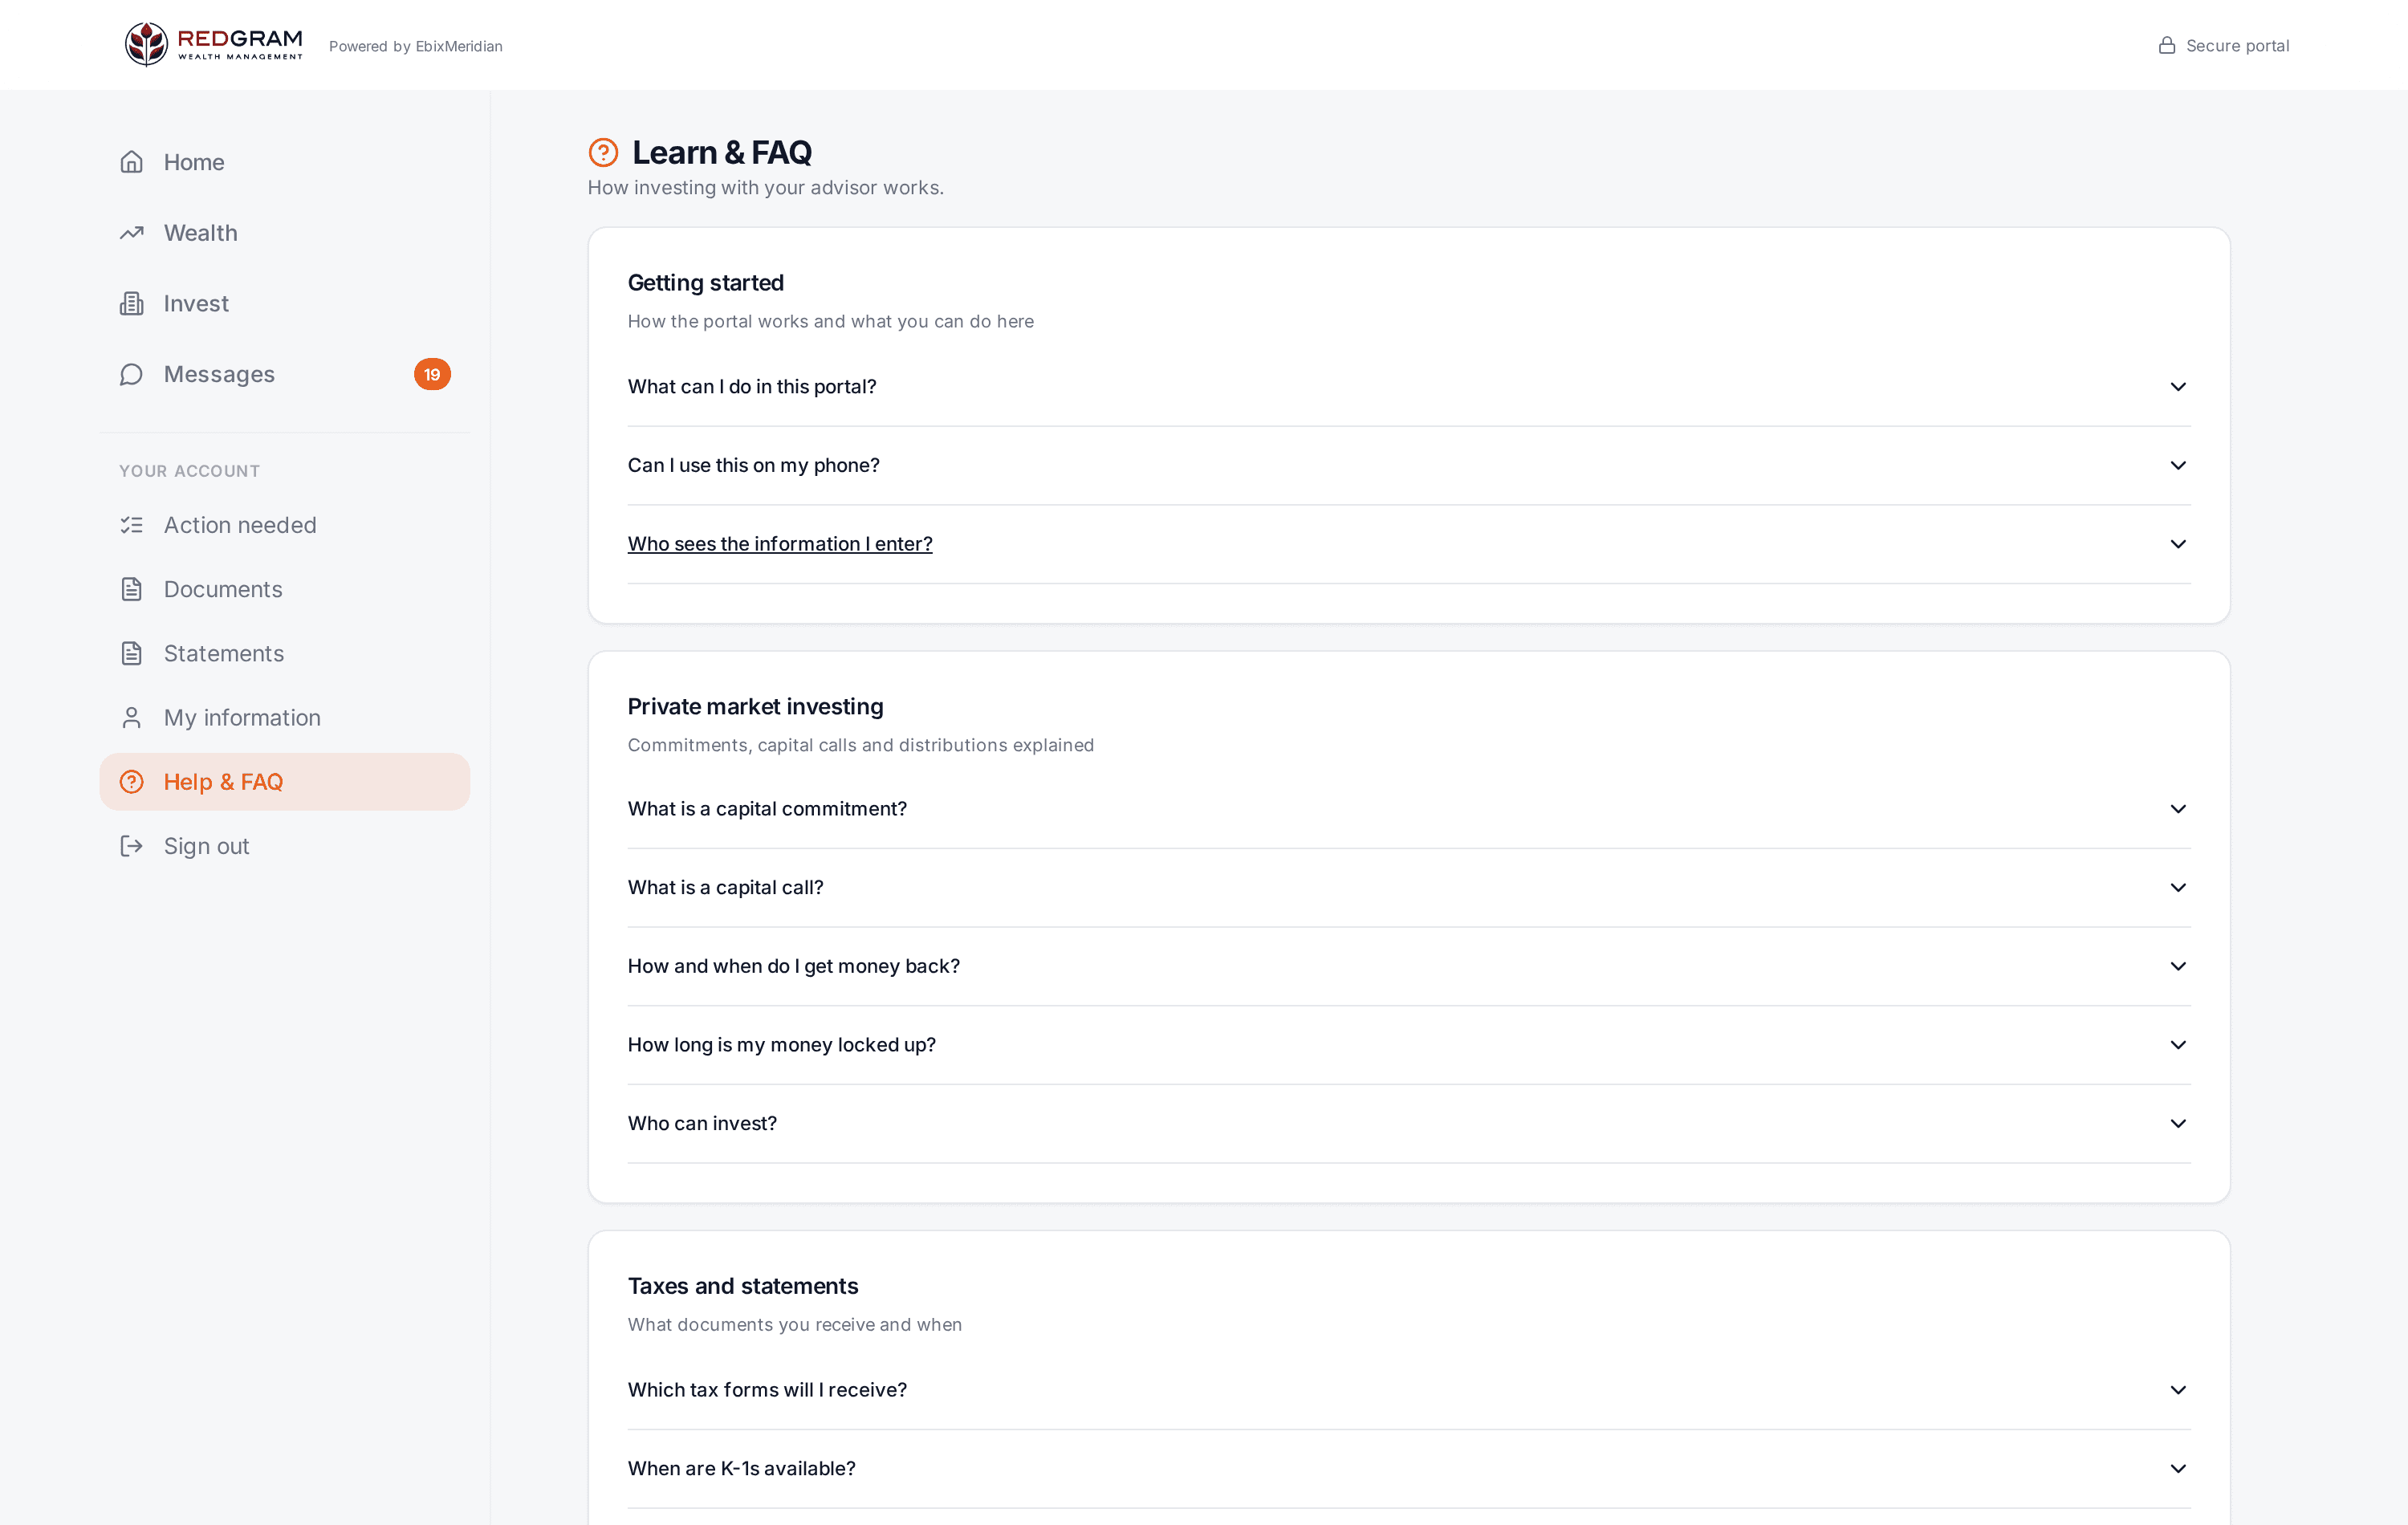Expand chevron for What can I do in this portal
The width and height of the screenshot is (2408, 1525).
tap(2178, 387)
